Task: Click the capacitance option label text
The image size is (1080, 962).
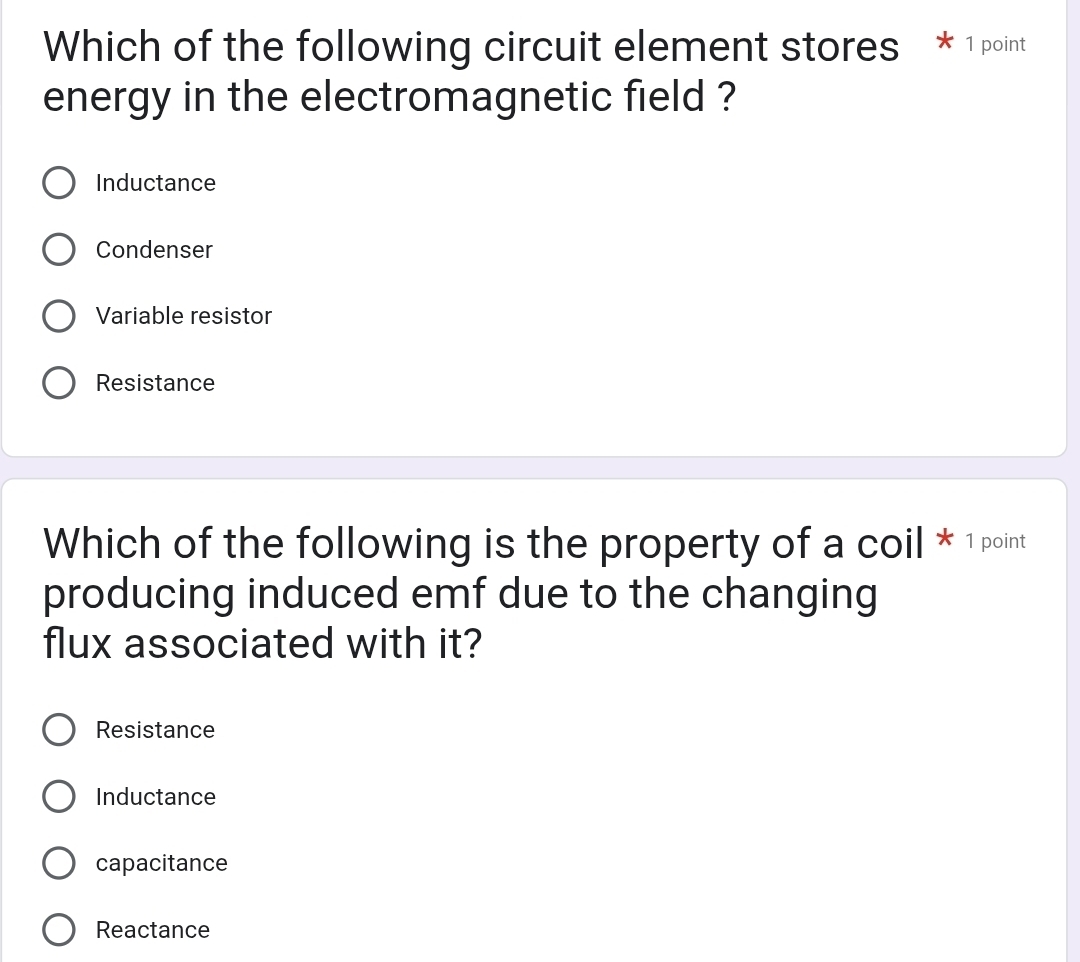Action: [162, 863]
